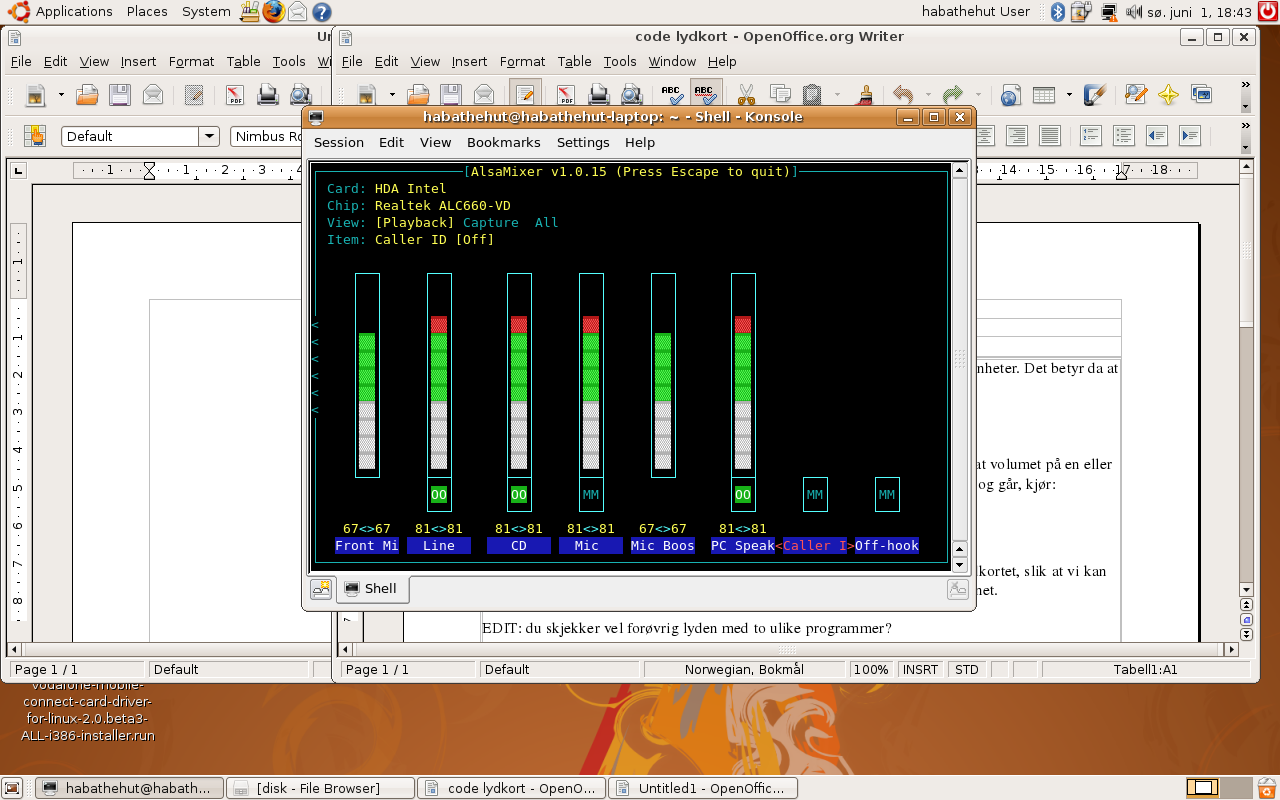Image resolution: width=1280 pixels, height=800 pixels.
Task: Toggle the Caller ID MM switch
Action: point(815,494)
